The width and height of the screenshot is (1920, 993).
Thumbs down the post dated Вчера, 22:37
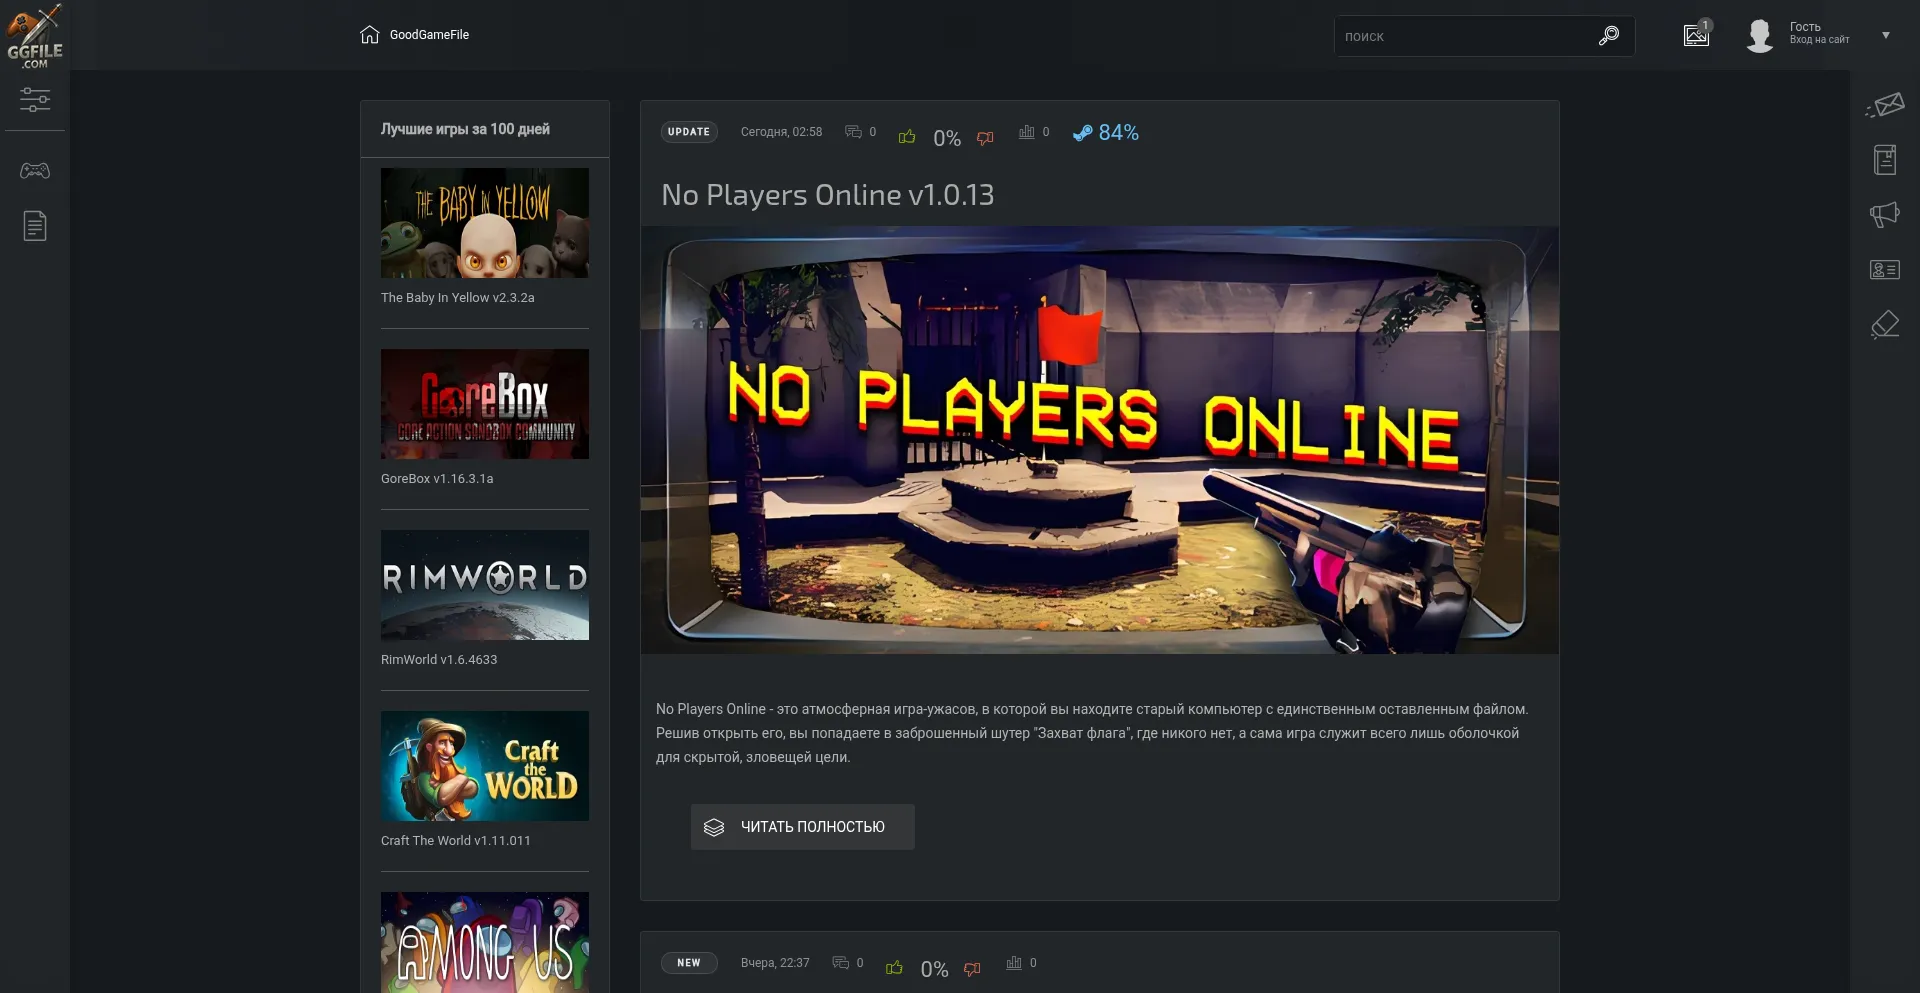pyautogui.click(x=972, y=969)
